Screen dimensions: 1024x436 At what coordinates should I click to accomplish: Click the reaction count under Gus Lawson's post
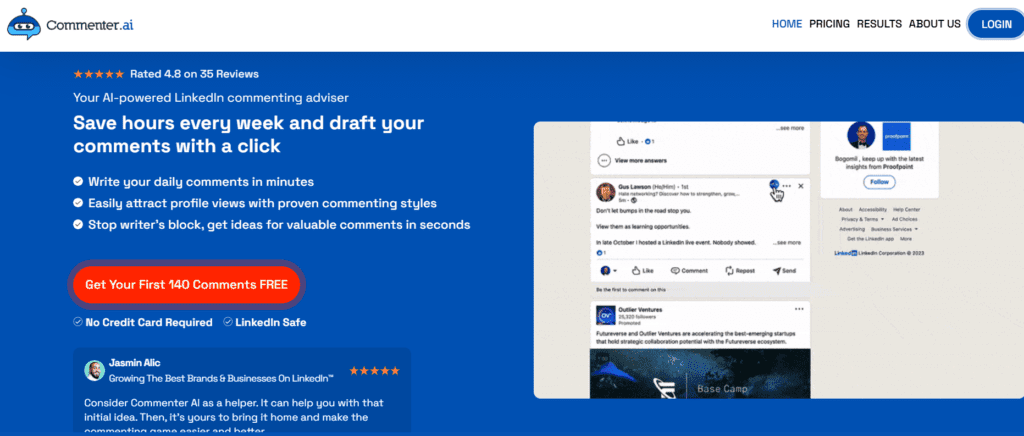601,253
